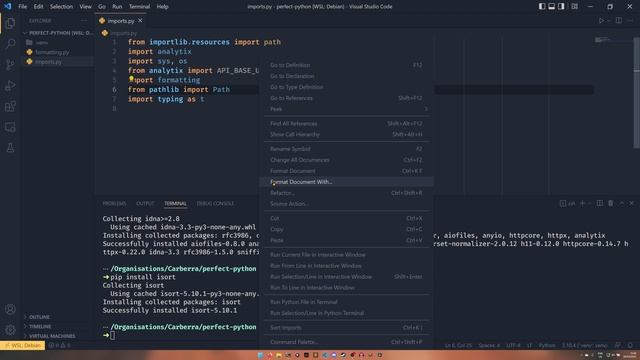Expand the Peek submenu

pos(346,109)
